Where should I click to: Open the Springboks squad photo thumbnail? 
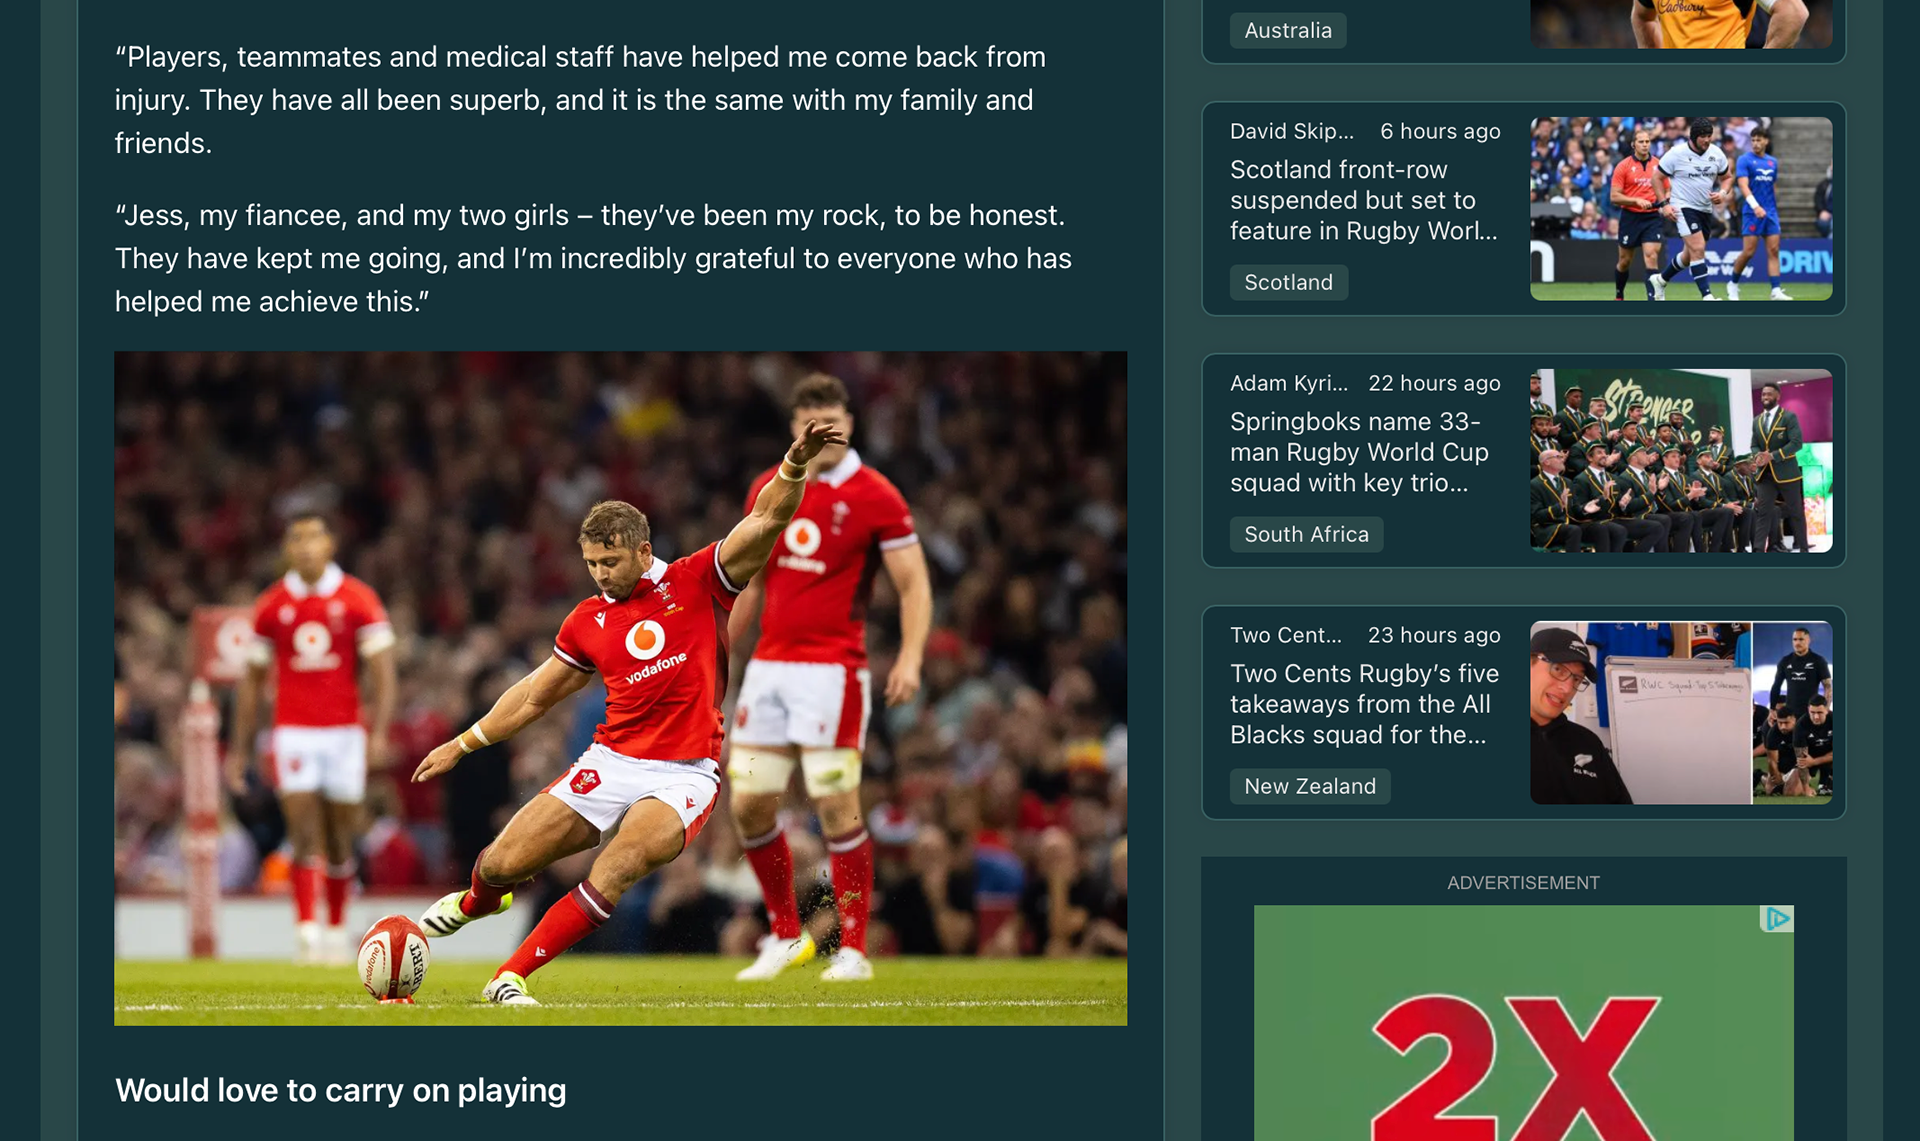pyautogui.click(x=1681, y=461)
